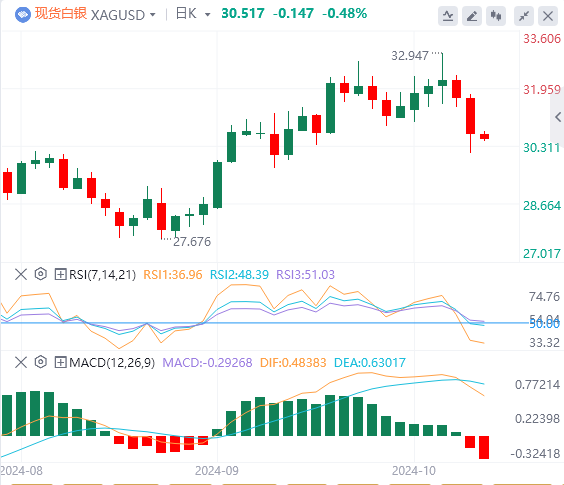
Task: Expand the RSI pane with plus icon
Action: point(60,275)
